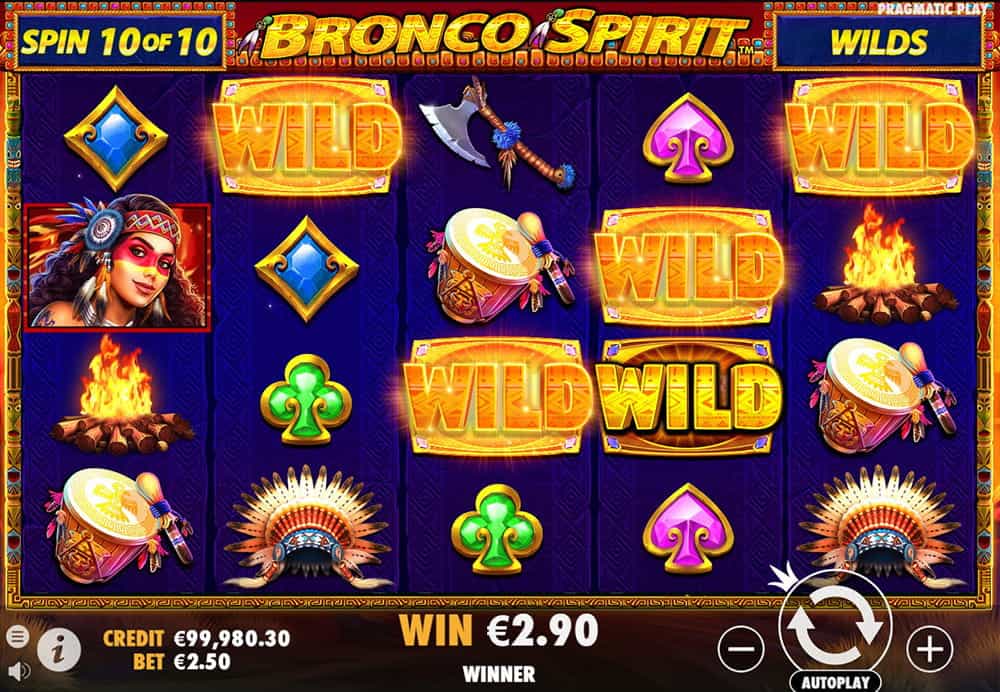Click the WILDS panel at top right

(879, 41)
